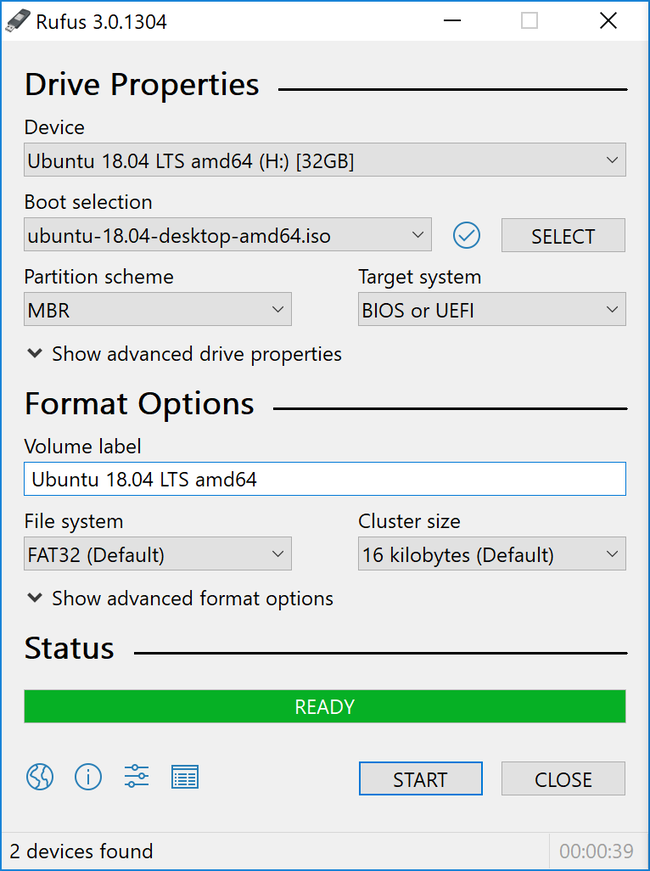Open the File system dropdown
Viewport: 650px width, 871px height.
157,554
